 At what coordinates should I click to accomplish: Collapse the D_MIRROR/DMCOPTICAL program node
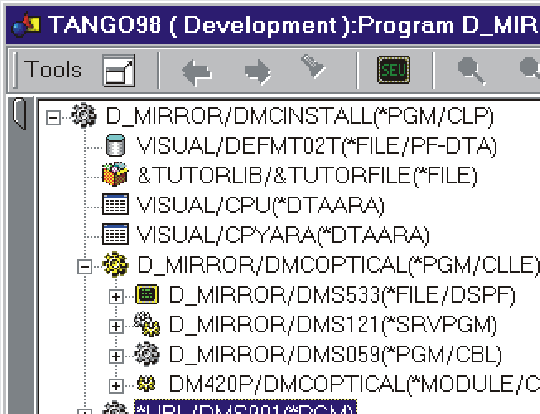pos(85,267)
